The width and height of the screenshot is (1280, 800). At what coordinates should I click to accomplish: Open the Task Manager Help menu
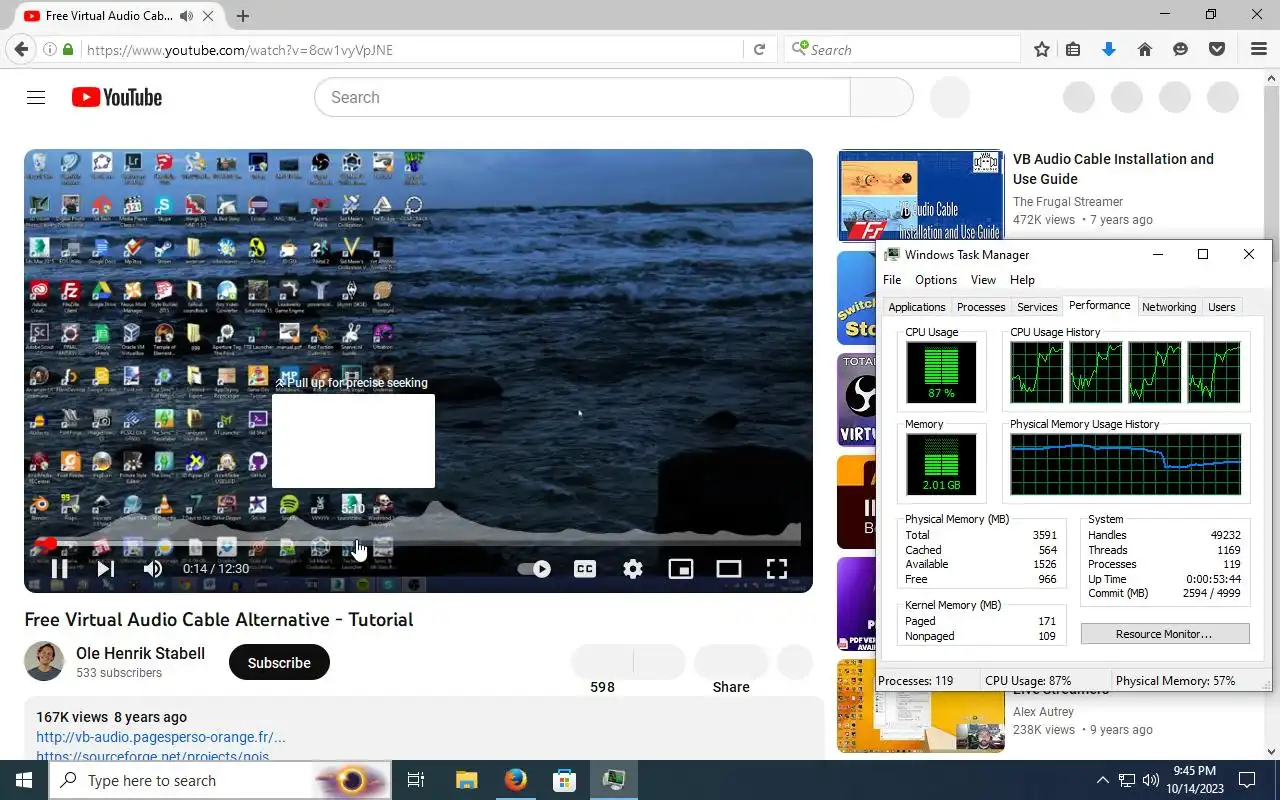(1022, 280)
